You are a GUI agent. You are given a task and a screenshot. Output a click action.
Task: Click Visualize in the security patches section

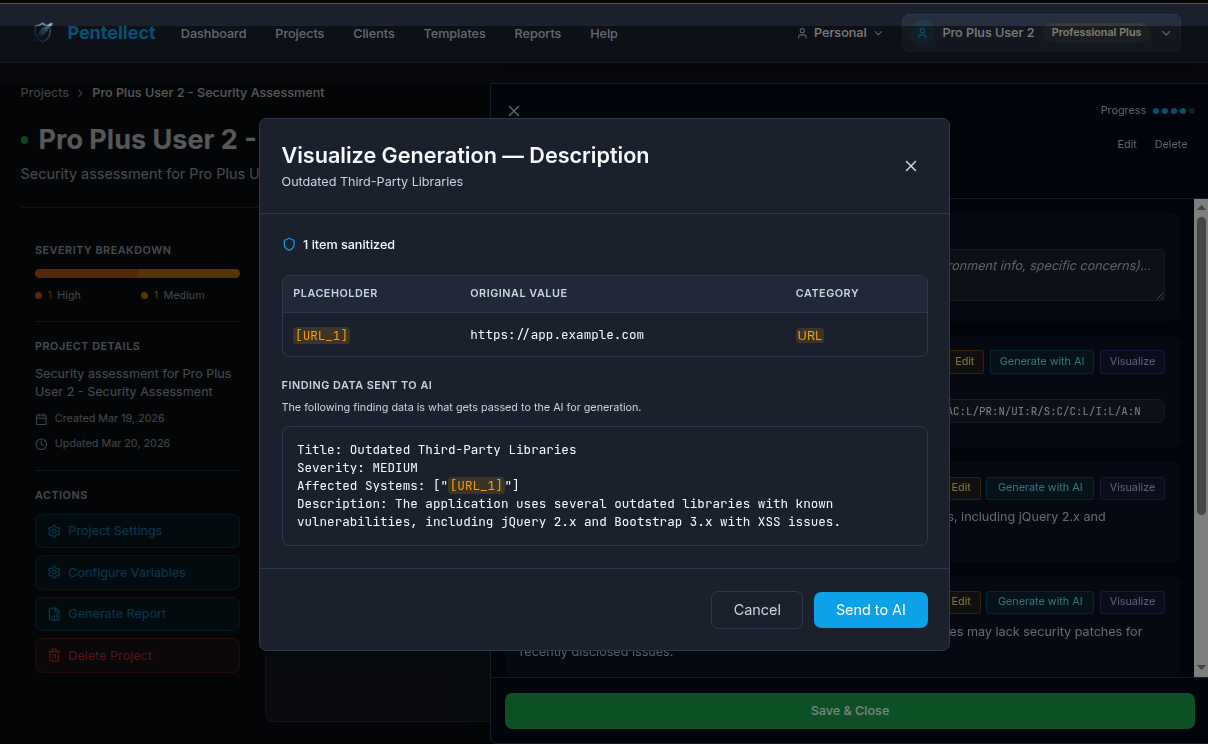pos(1132,601)
